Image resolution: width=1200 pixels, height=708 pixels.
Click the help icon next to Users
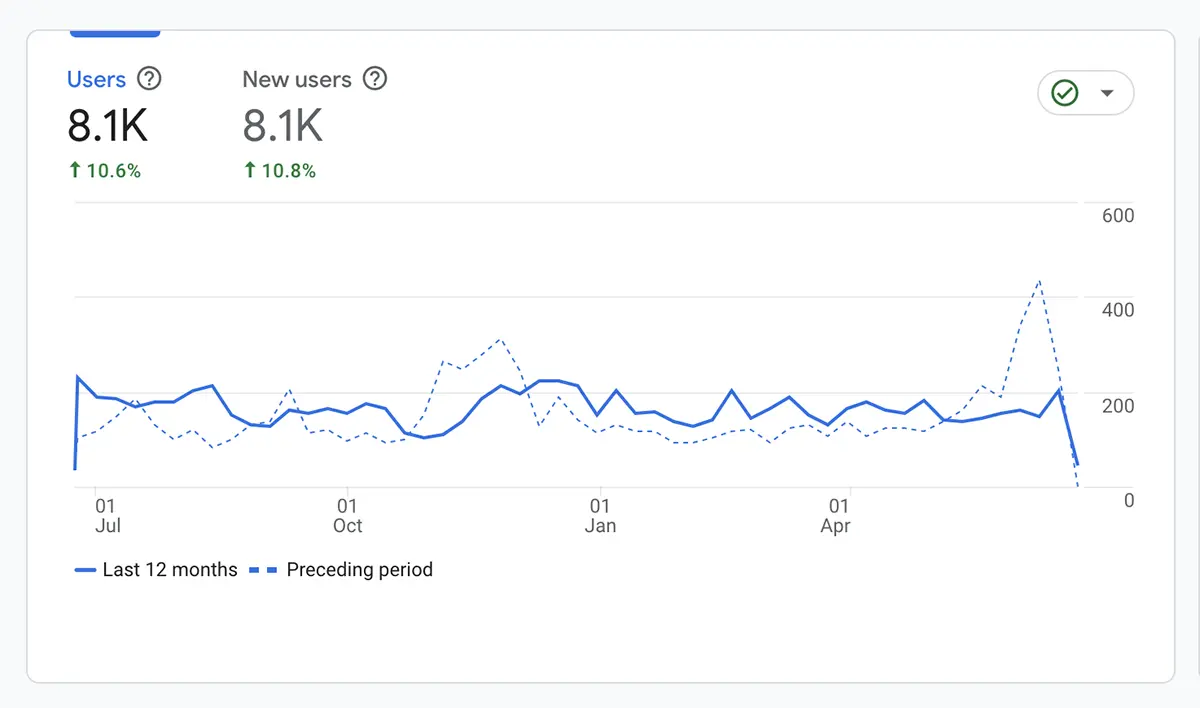(149, 79)
